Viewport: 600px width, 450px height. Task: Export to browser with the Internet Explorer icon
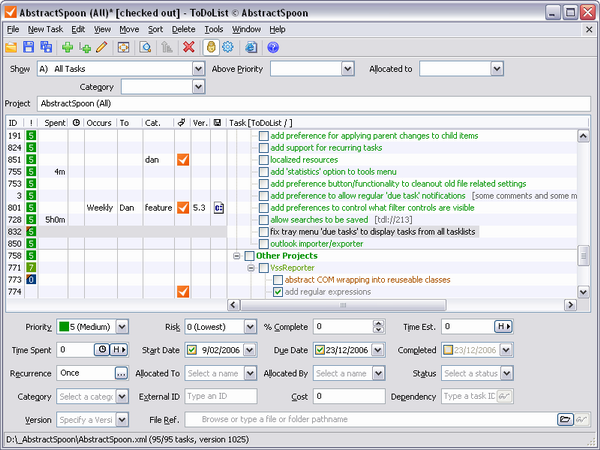(x=251, y=47)
